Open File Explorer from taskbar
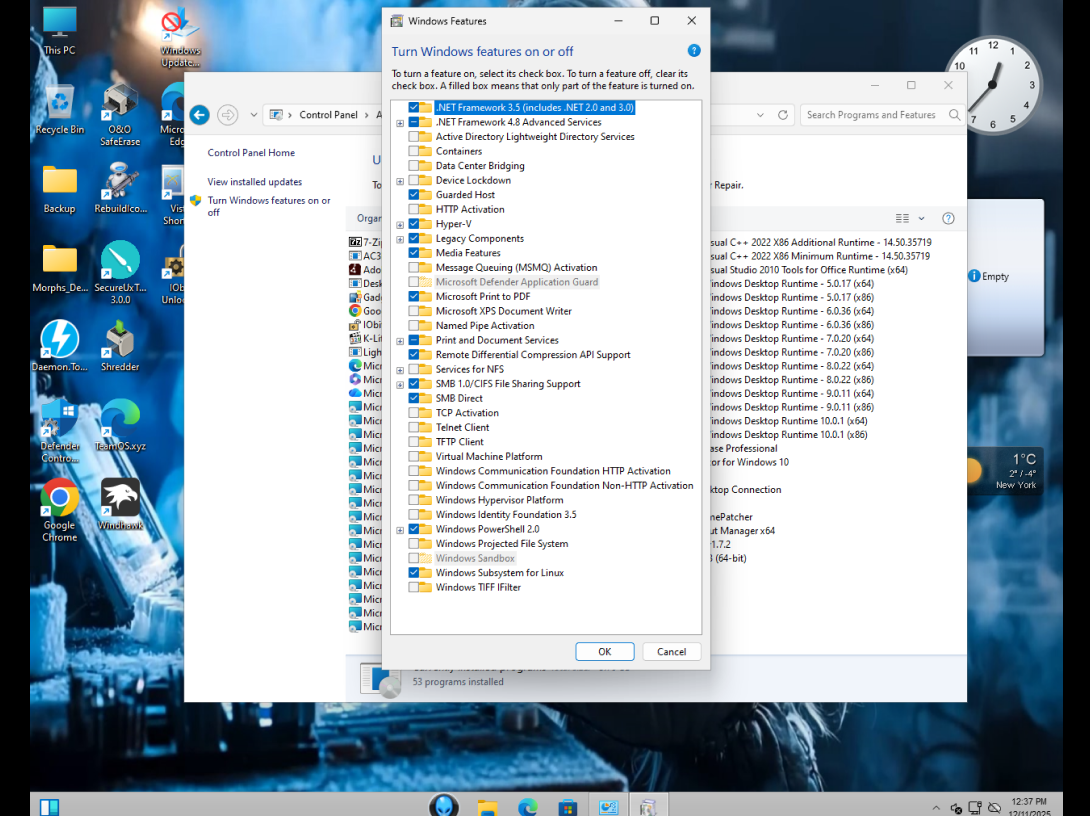1090x816 pixels. 487,806
